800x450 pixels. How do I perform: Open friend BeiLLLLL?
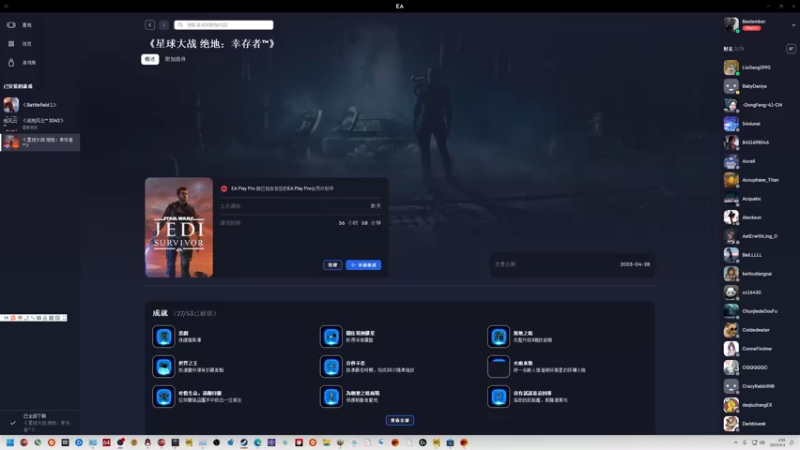pos(758,255)
